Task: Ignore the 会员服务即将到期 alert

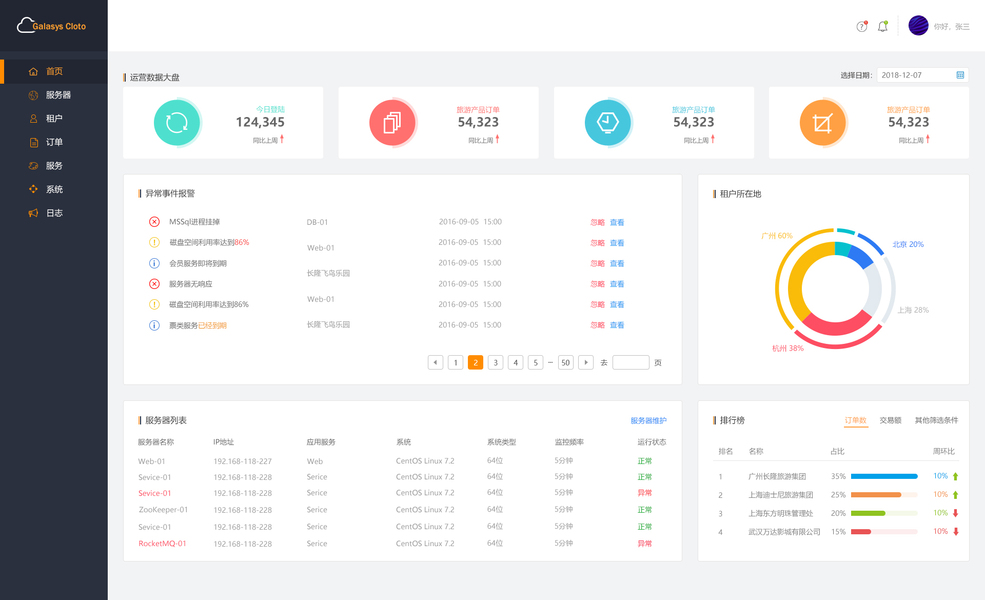Action: 597,263
